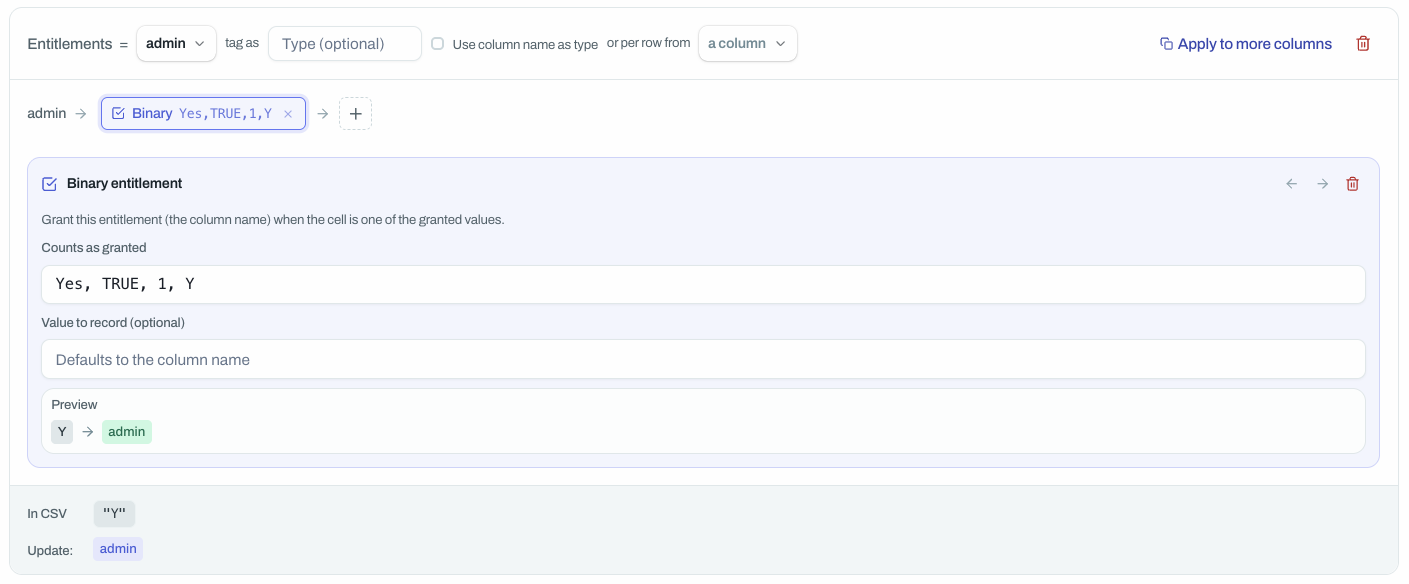Open the admin column dropdown
The height and width of the screenshot is (584, 1409).
tap(176, 44)
